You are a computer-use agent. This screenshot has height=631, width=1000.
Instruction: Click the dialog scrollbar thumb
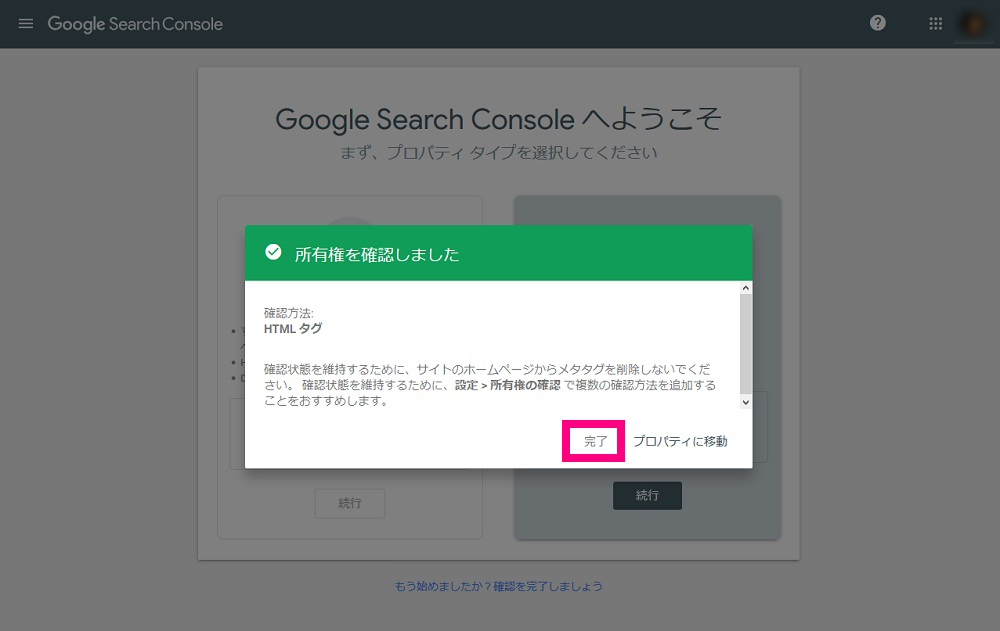[746, 345]
